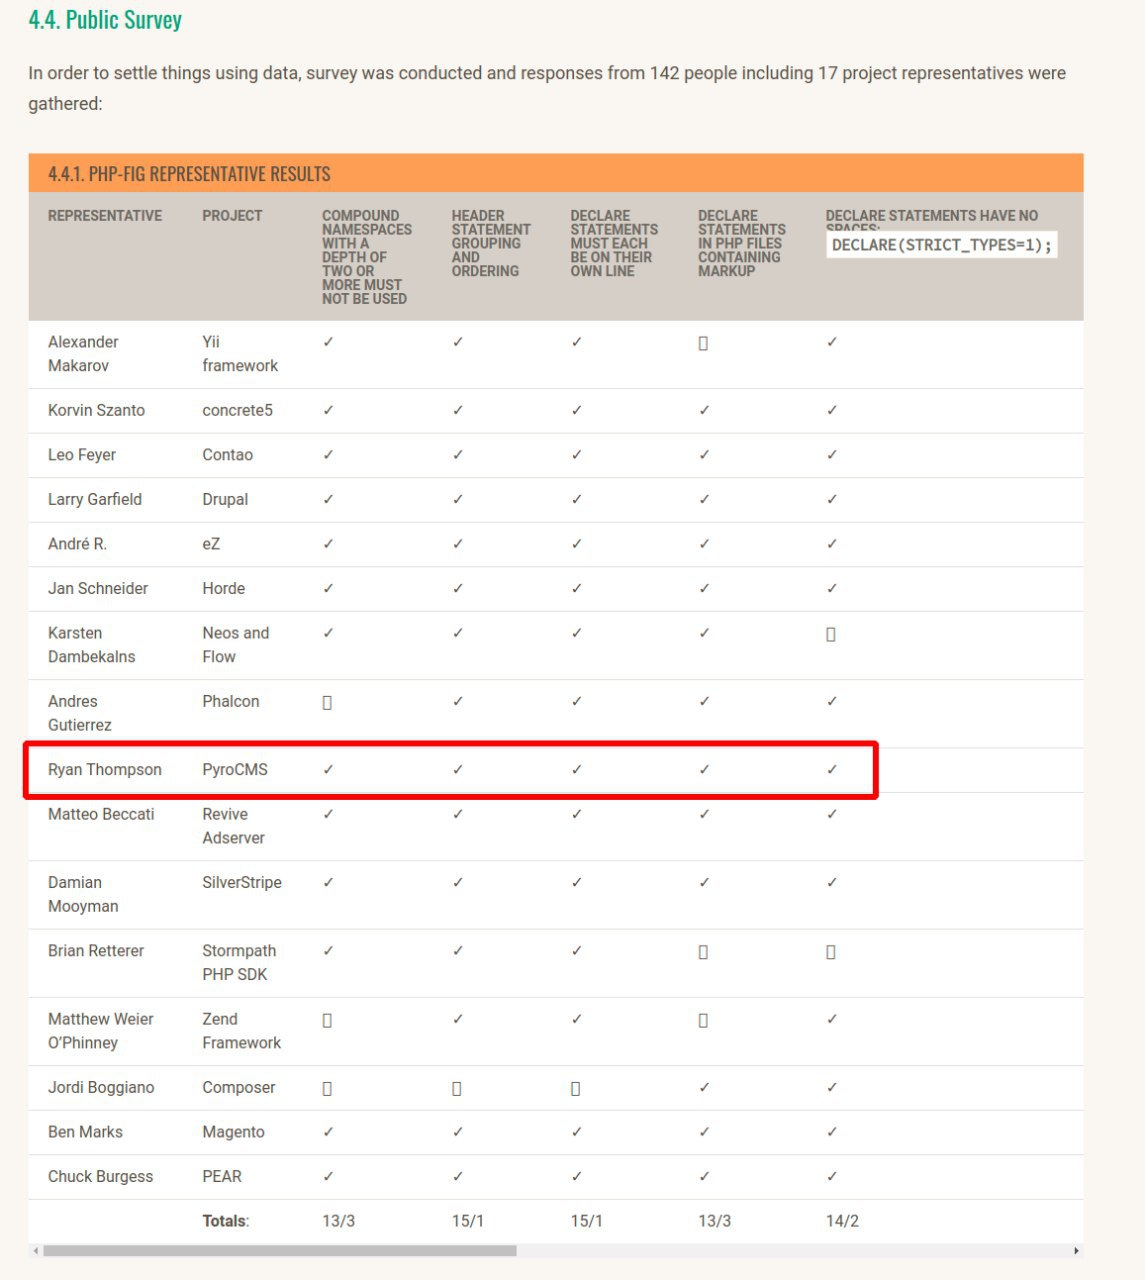Screen dimensions: 1145x1280
Task: Select the name 'Brian Retterer'
Action: tap(96, 950)
